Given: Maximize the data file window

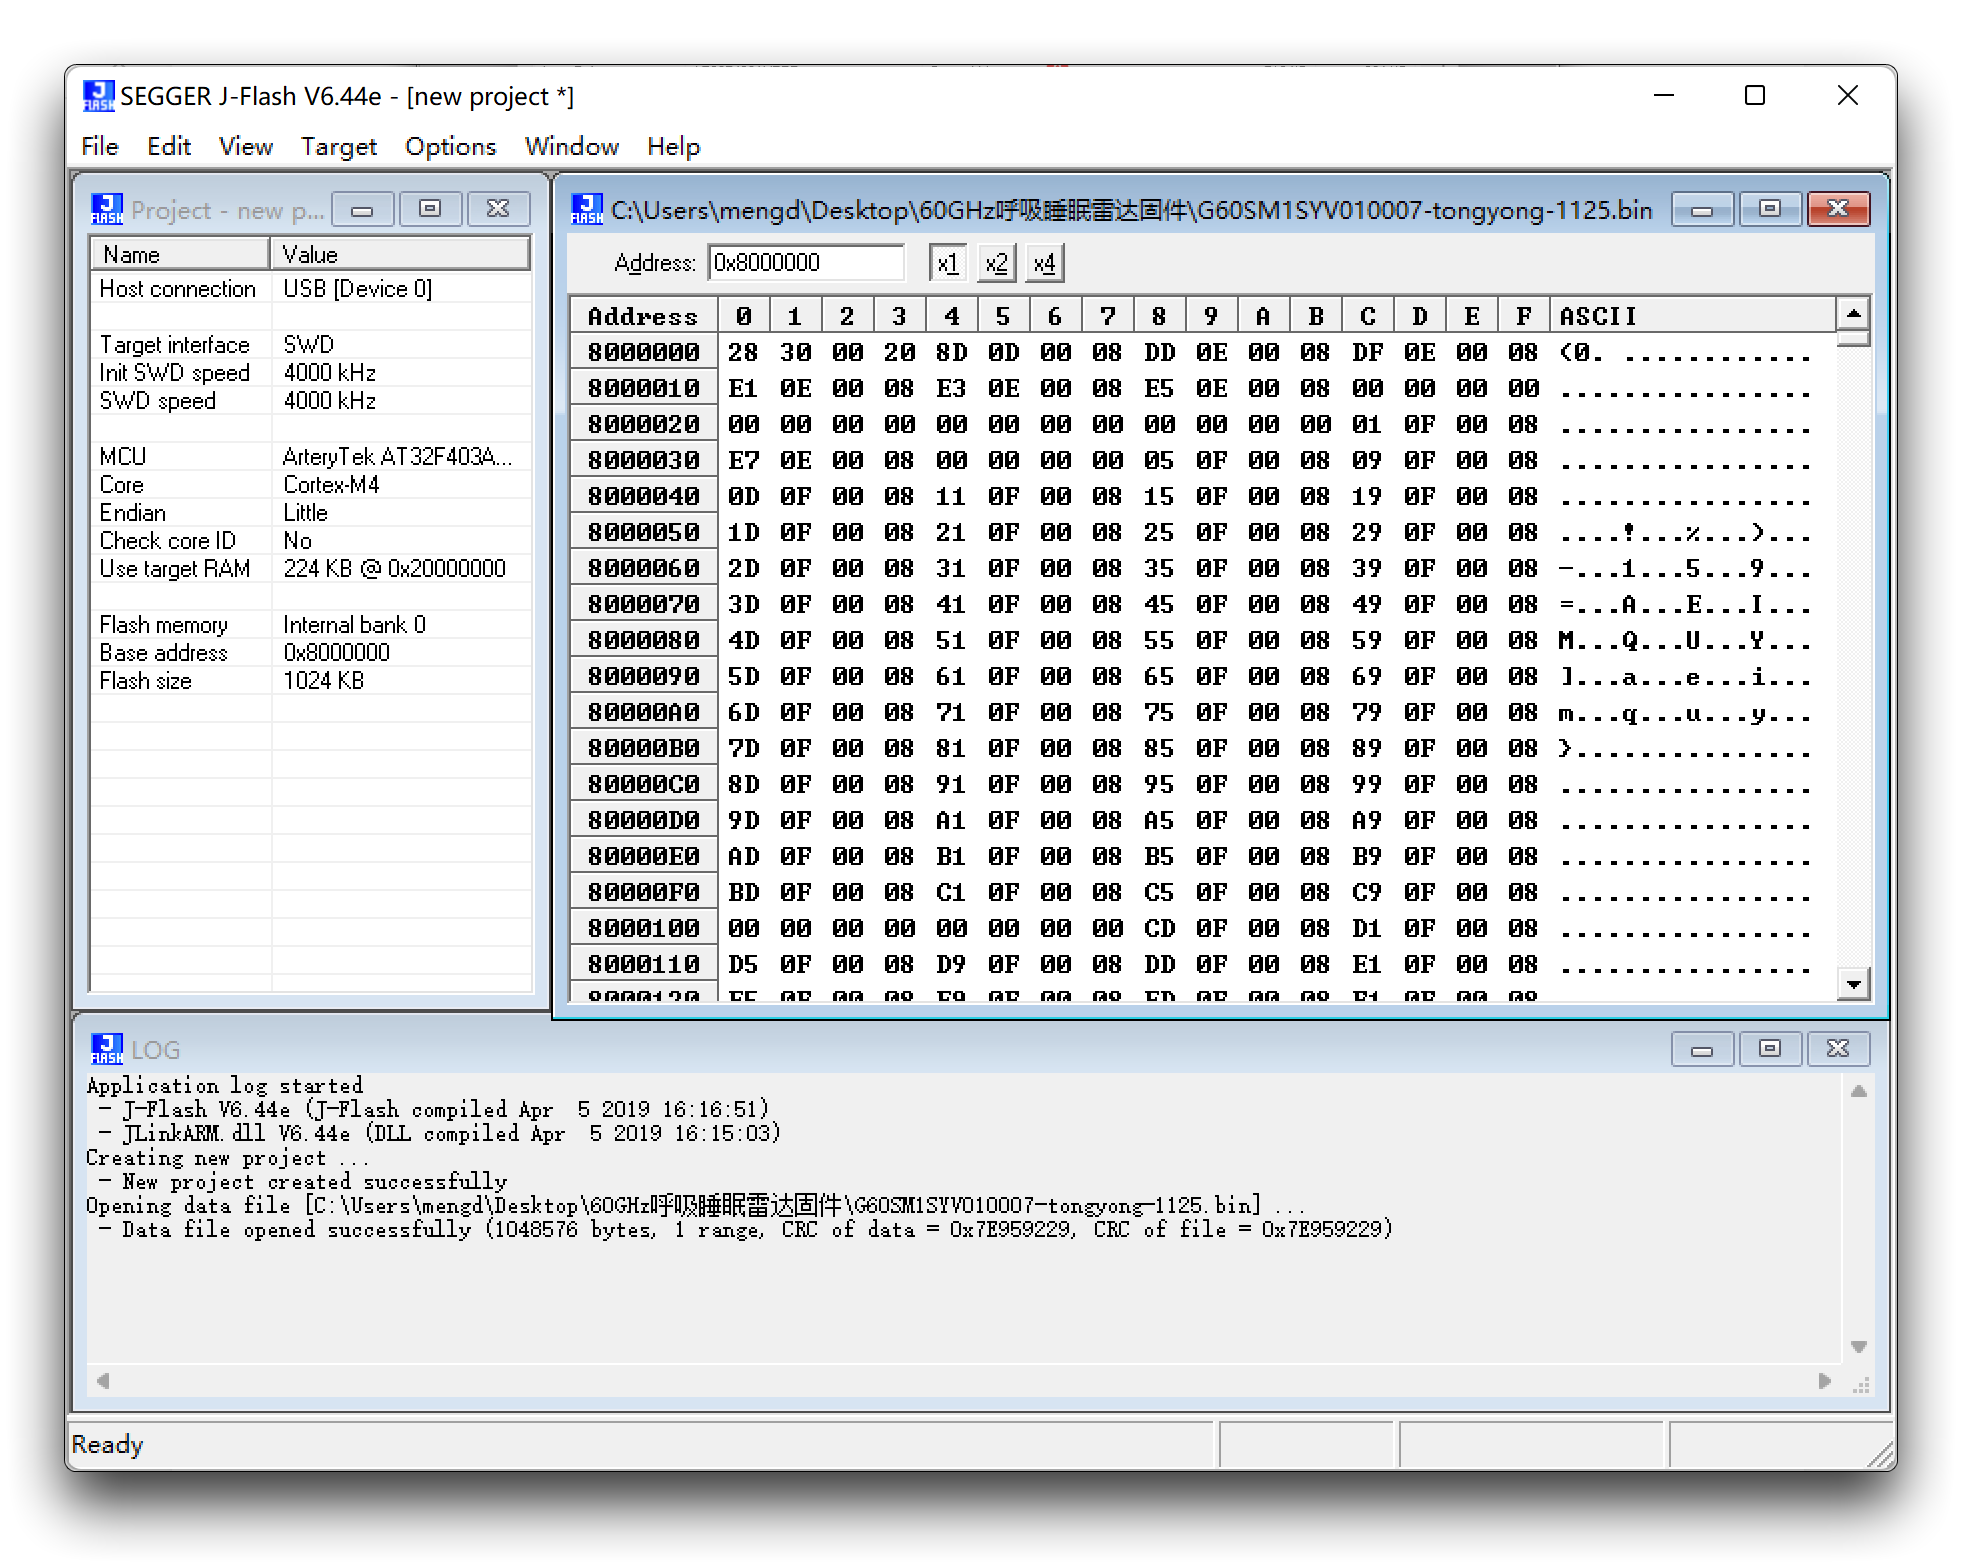Looking at the screenshot, I should pos(1770,209).
